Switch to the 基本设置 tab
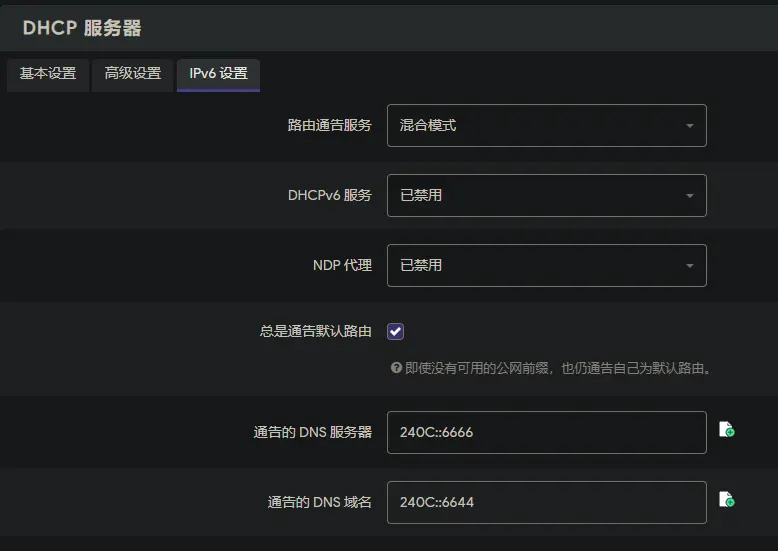 tap(47, 74)
